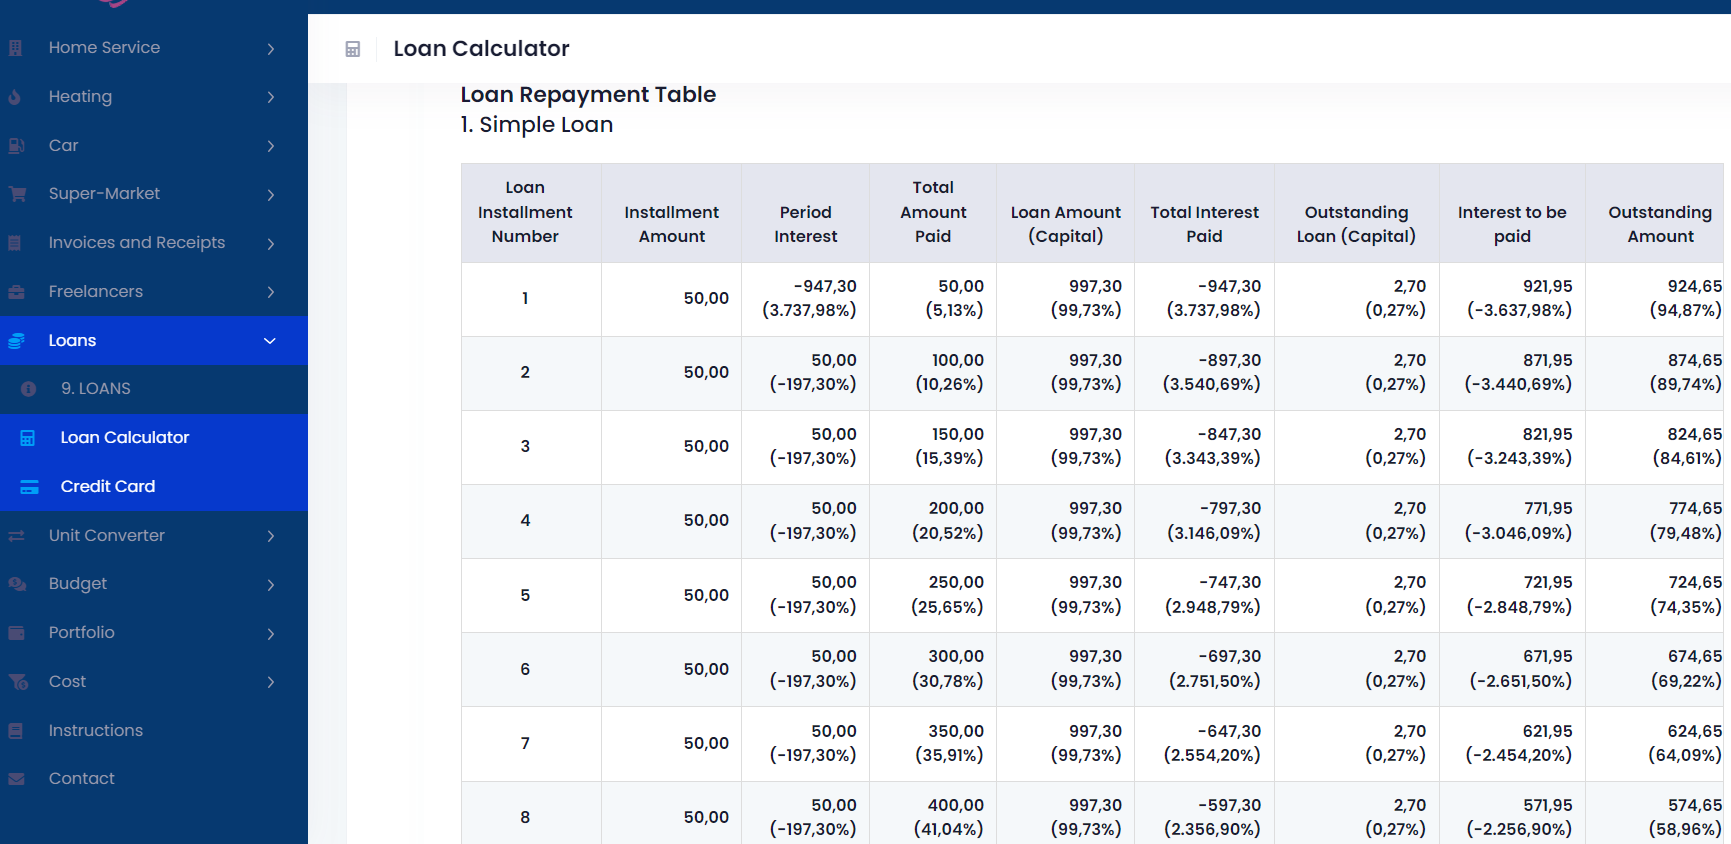
Task: Expand the Home Service menu chevron
Action: (x=270, y=48)
